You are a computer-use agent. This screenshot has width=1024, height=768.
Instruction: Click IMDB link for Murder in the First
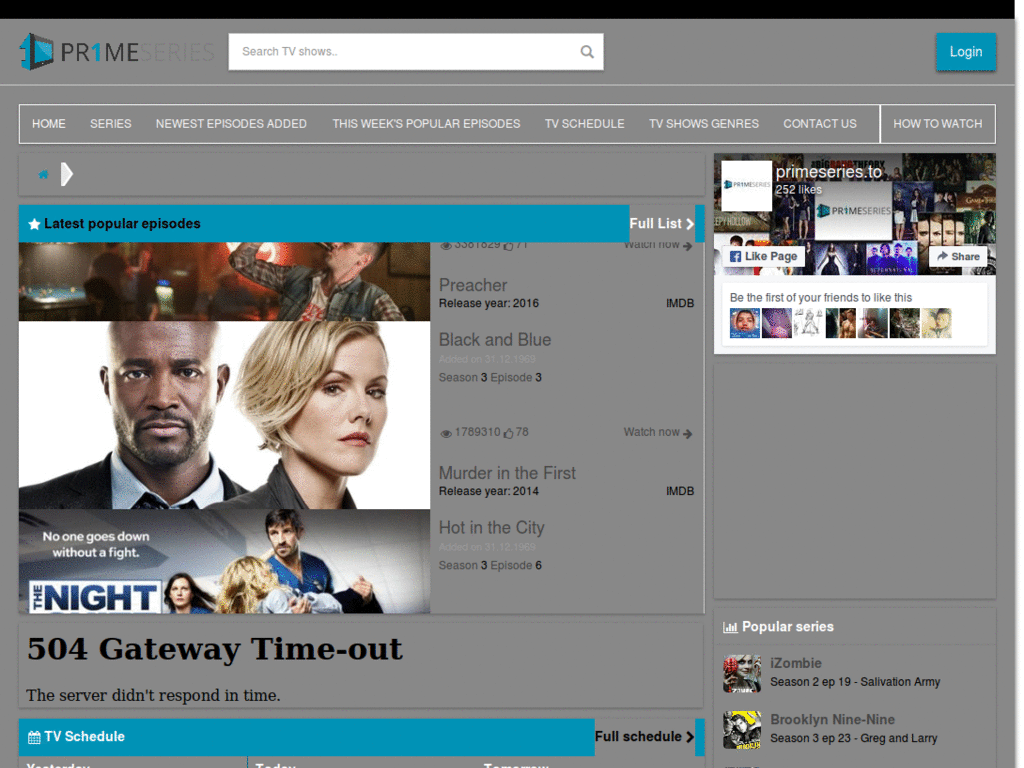coord(680,491)
